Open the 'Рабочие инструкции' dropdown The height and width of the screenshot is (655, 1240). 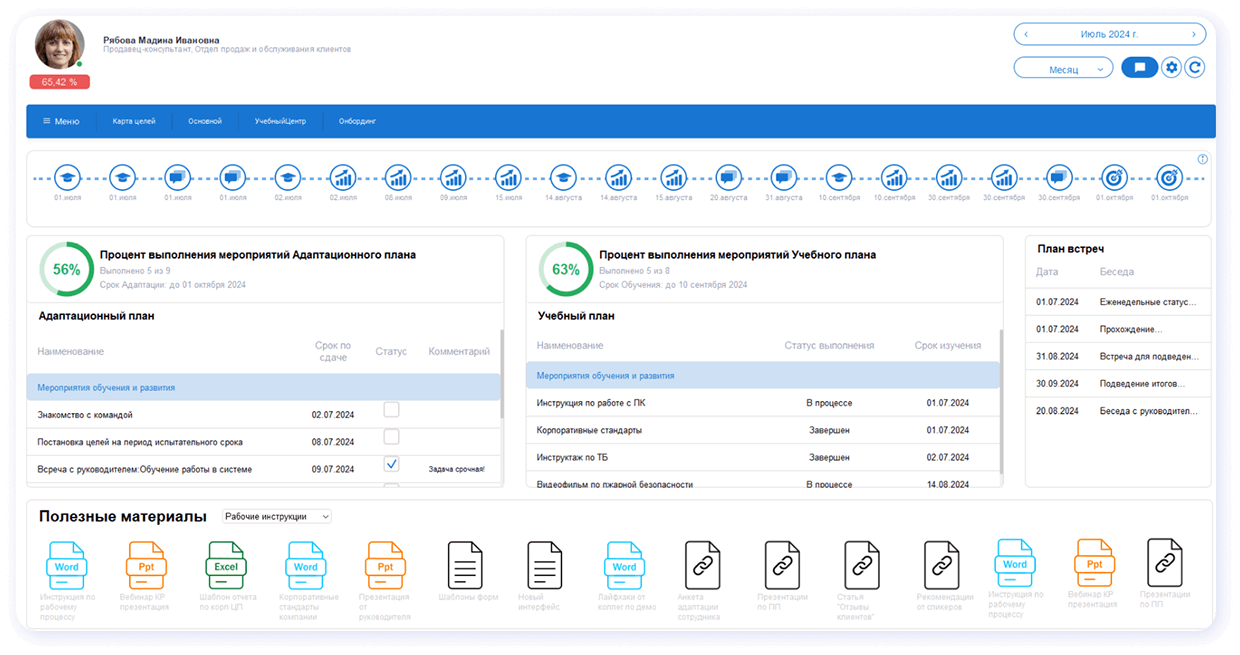pos(277,516)
